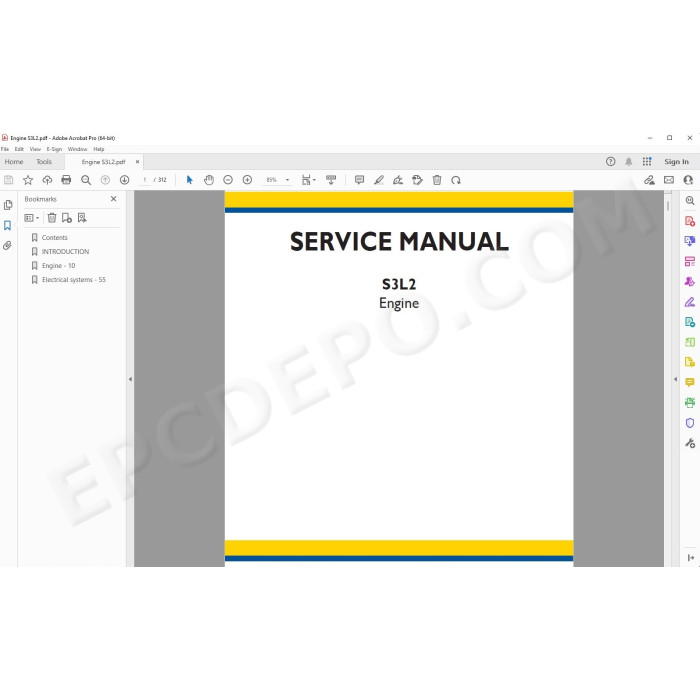Open the Help menu
This screenshot has width=700, height=700.
coord(99,149)
